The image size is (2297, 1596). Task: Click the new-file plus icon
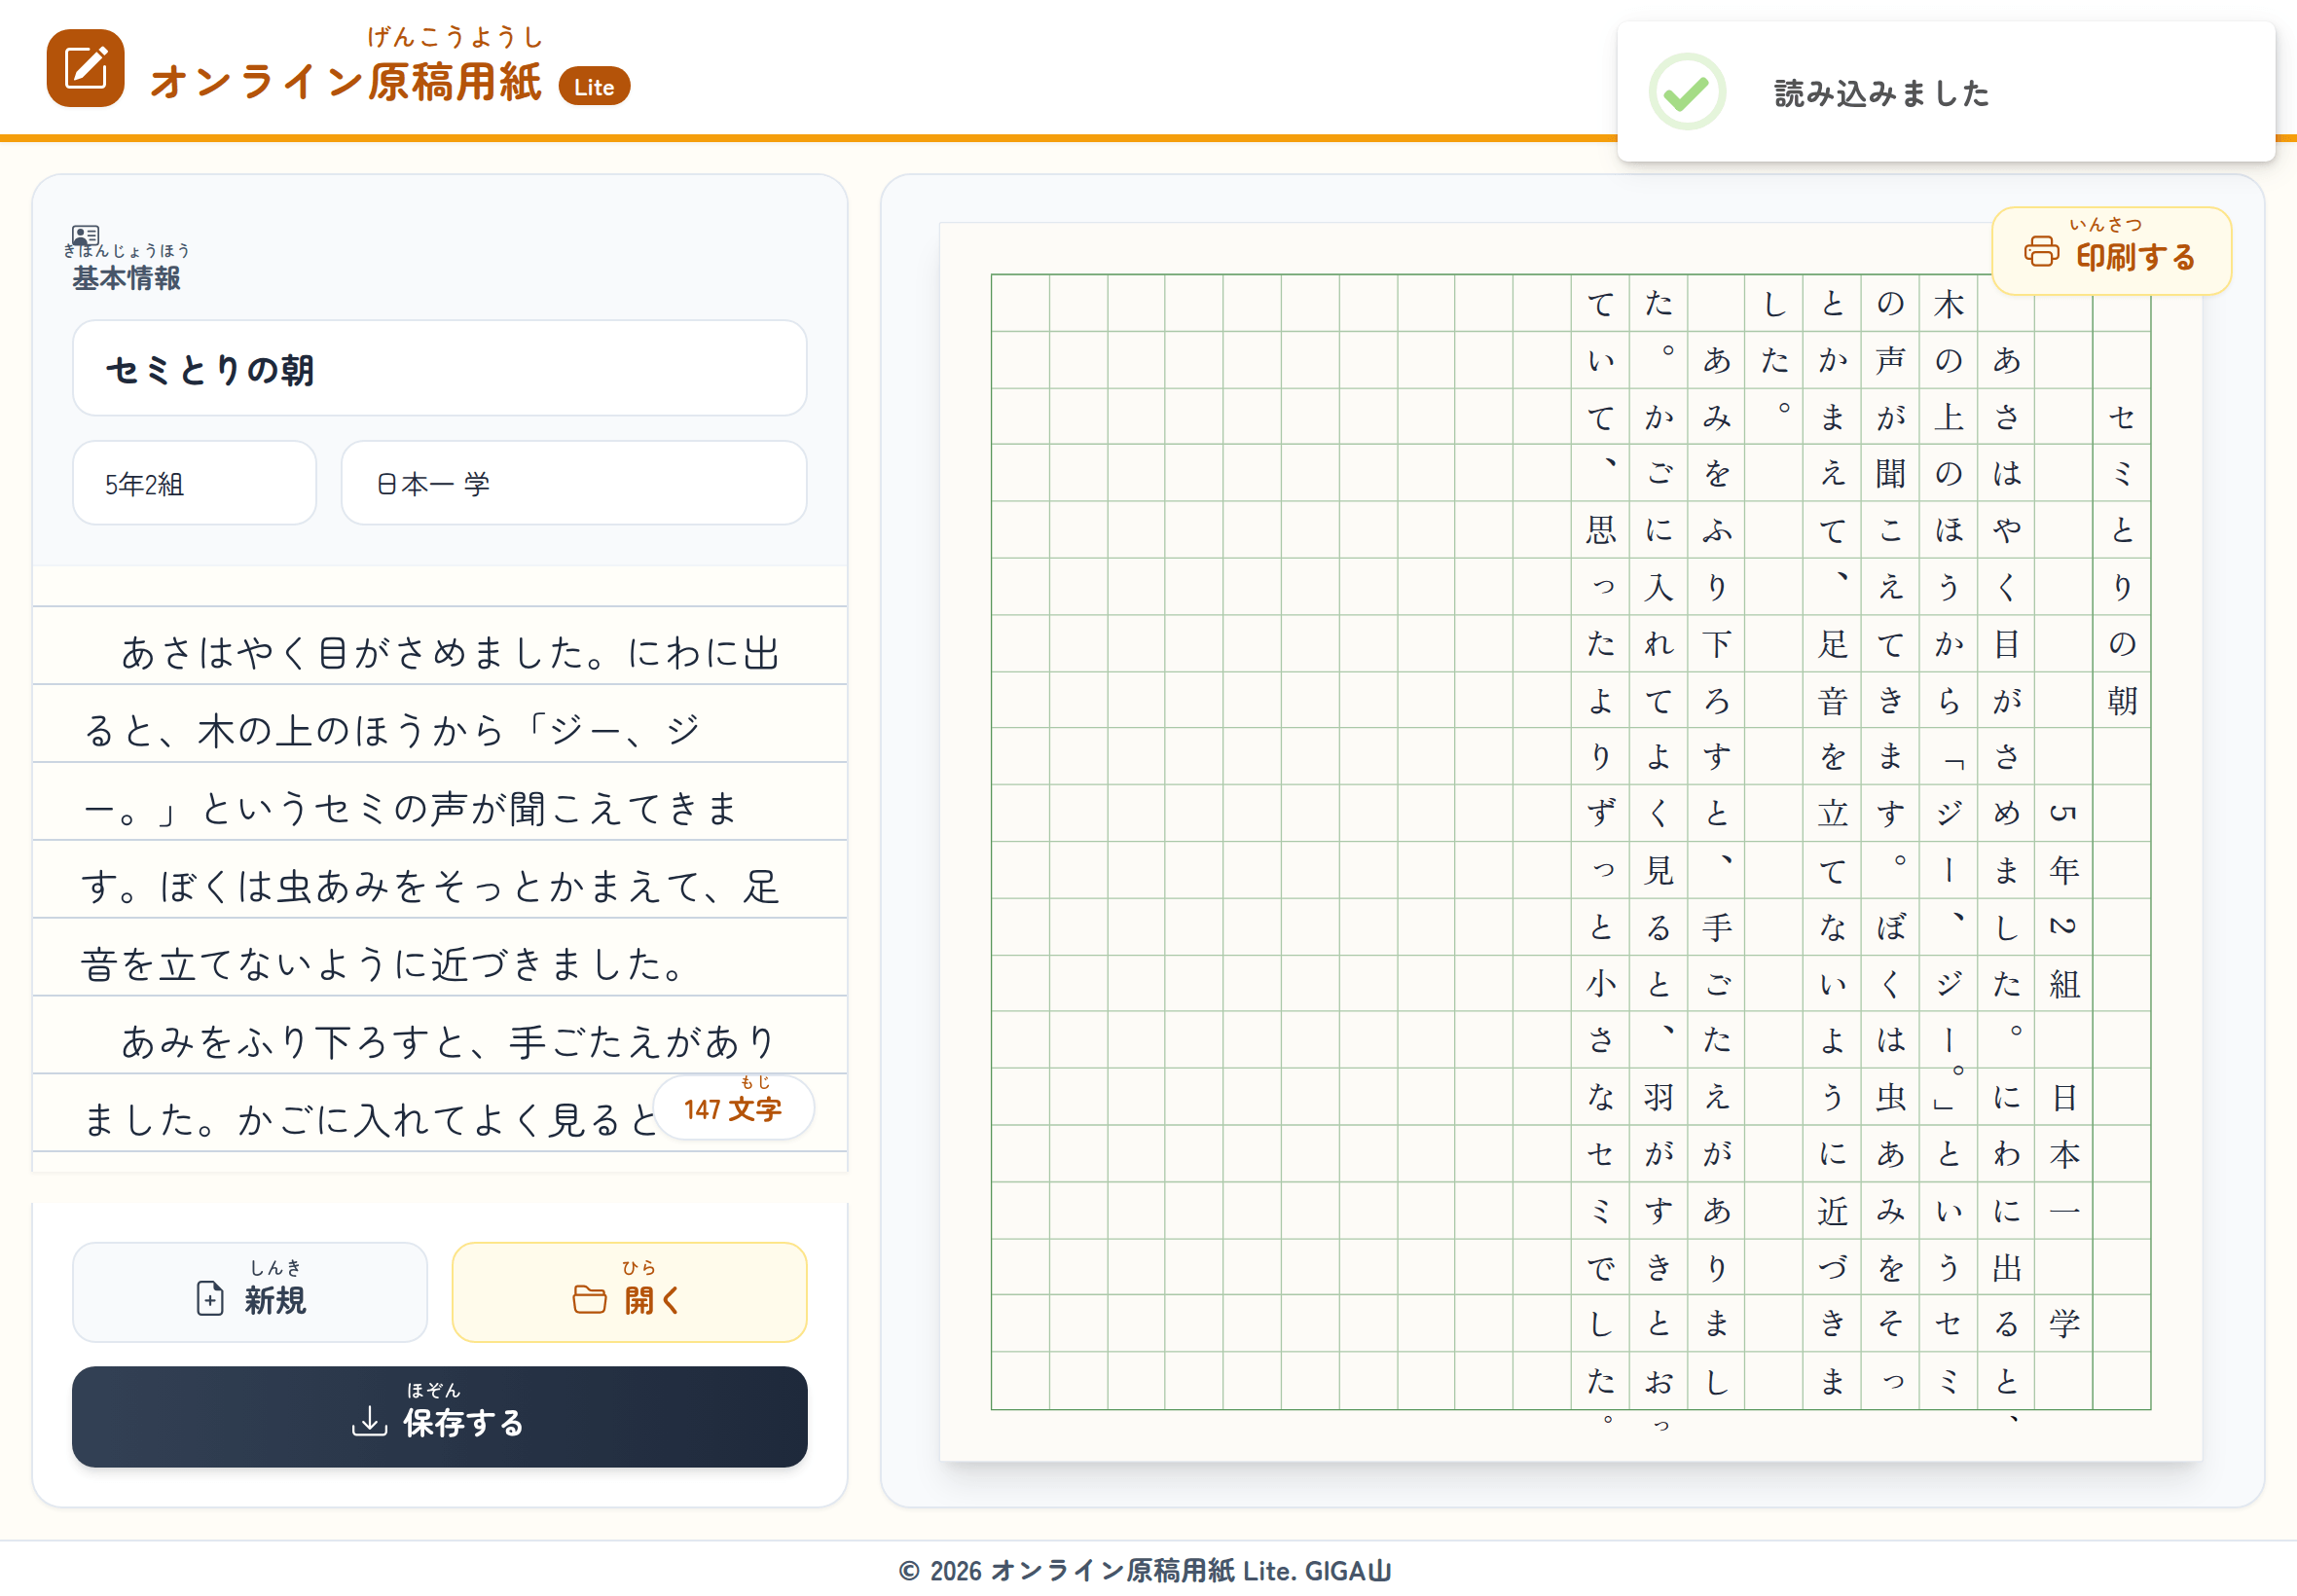tap(210, 1298)
